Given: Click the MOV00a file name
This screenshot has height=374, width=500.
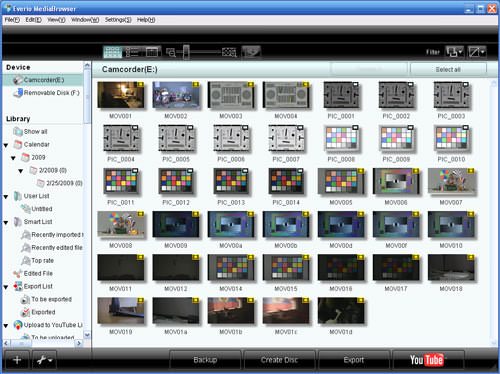Looking at the screenshot, I should [x=231, y=246].
